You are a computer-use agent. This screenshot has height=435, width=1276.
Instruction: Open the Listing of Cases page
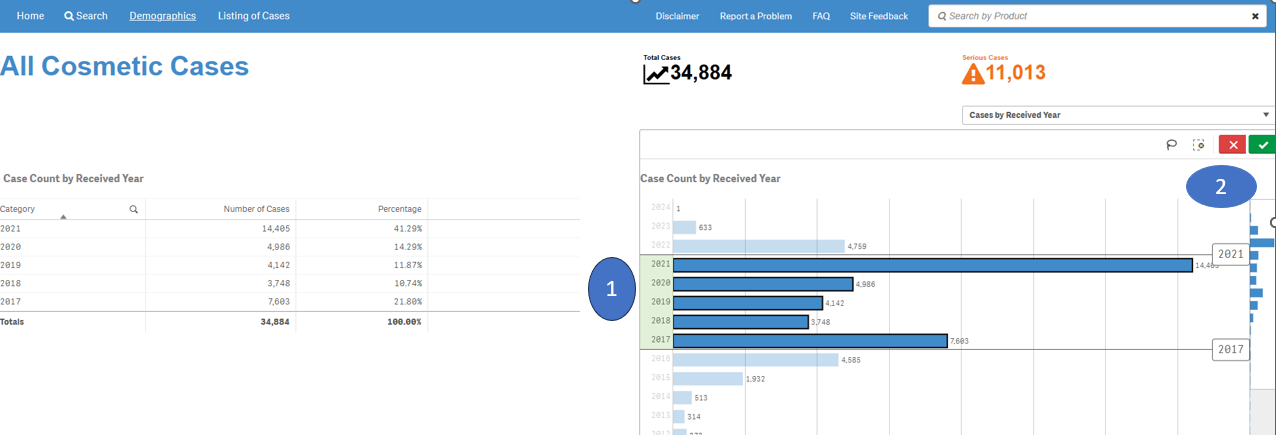coord(254,16)
